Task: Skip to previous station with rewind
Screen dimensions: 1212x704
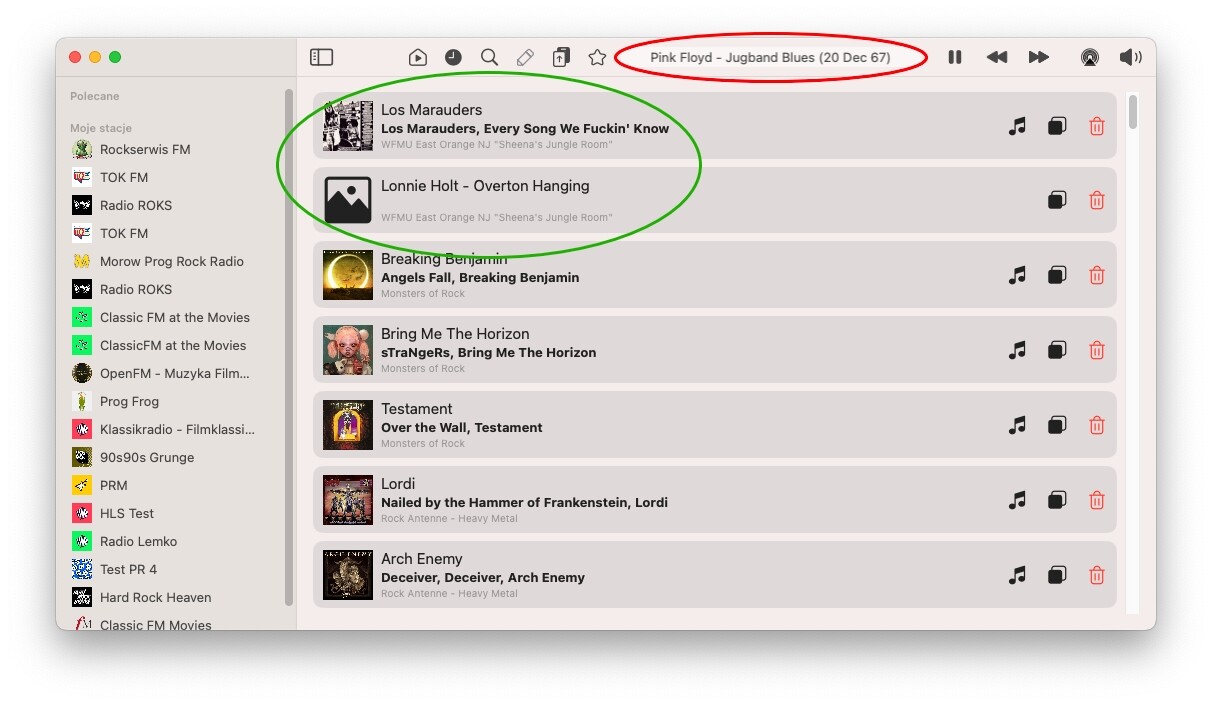Action: tap(997, 57)
